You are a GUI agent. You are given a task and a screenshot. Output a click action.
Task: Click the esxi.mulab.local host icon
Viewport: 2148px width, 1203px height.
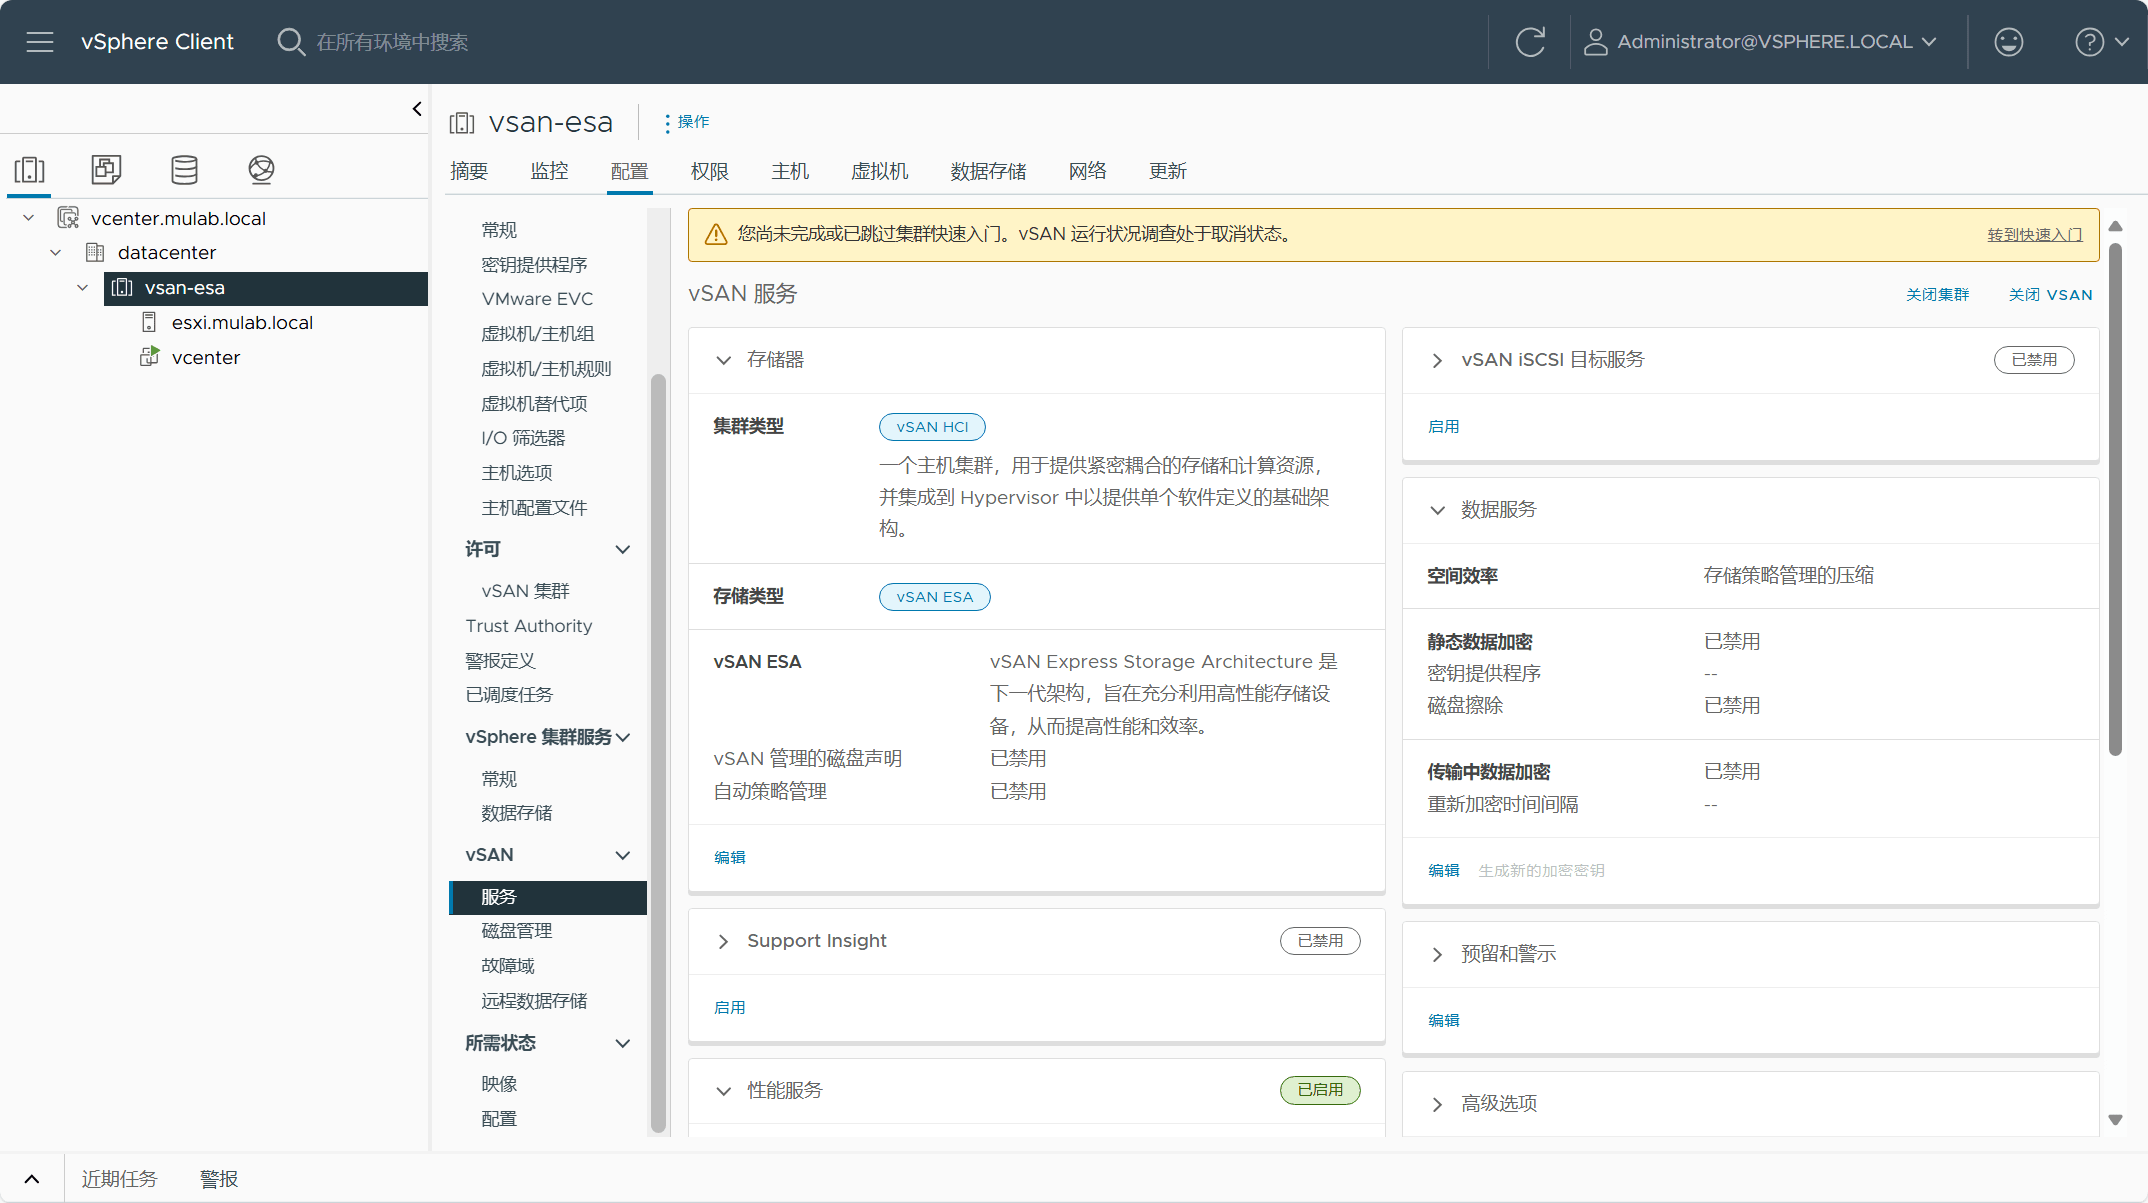click(x=149, y=322)
